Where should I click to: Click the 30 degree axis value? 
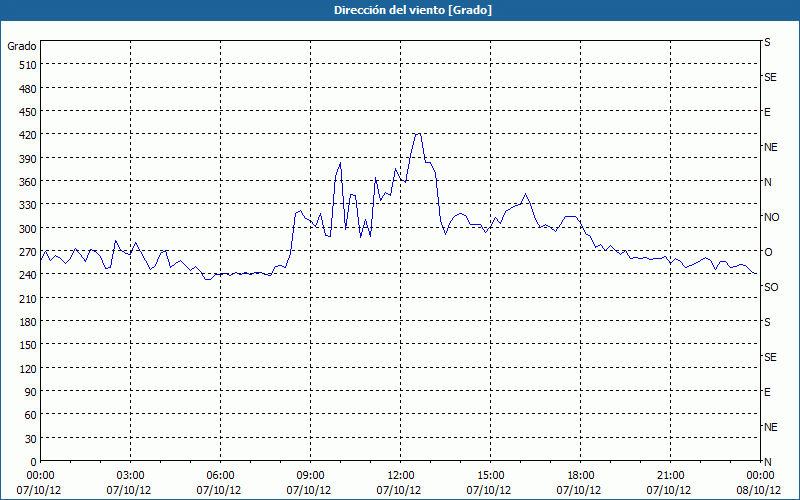(31, 439)
